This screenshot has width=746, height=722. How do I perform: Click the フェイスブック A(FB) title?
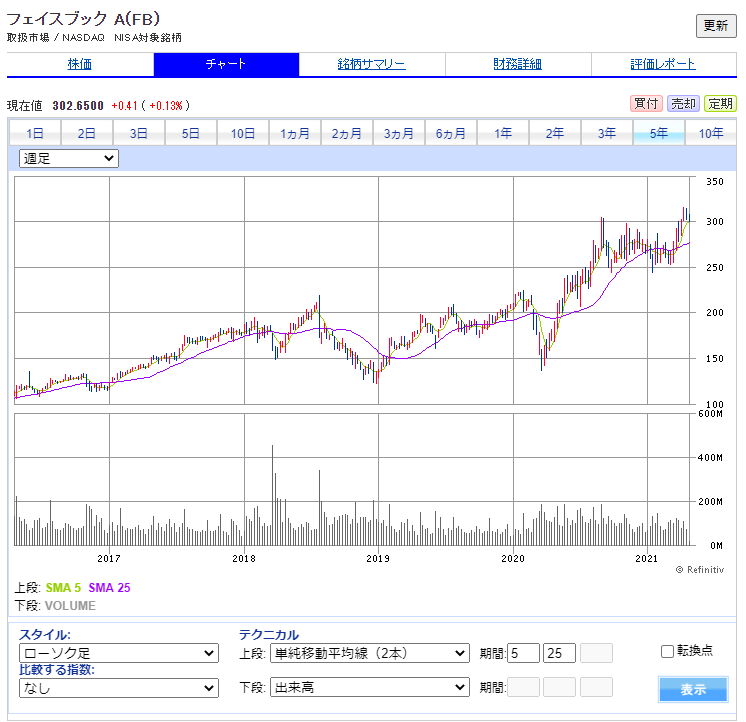[84, 19]
